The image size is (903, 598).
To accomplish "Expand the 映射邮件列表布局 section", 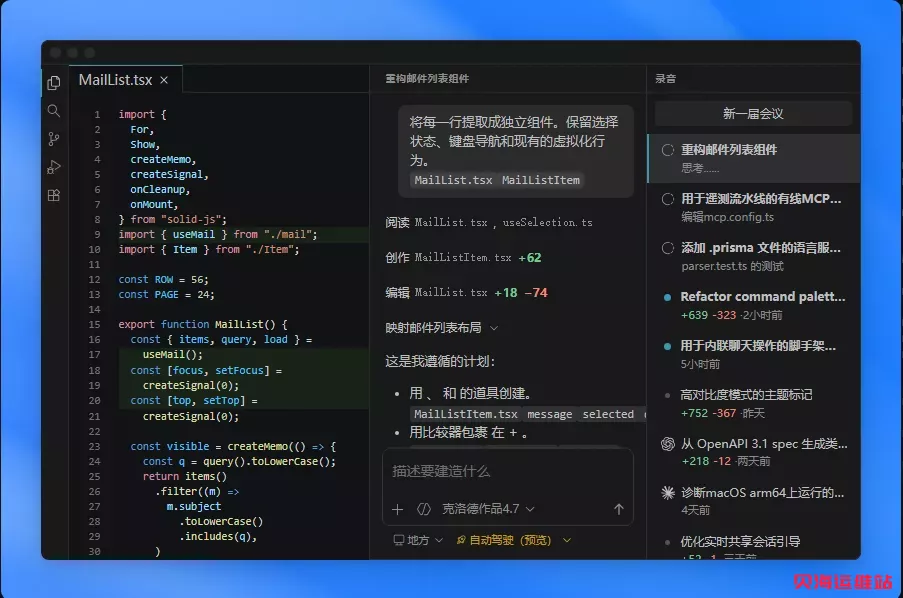I will pos(441,328).
